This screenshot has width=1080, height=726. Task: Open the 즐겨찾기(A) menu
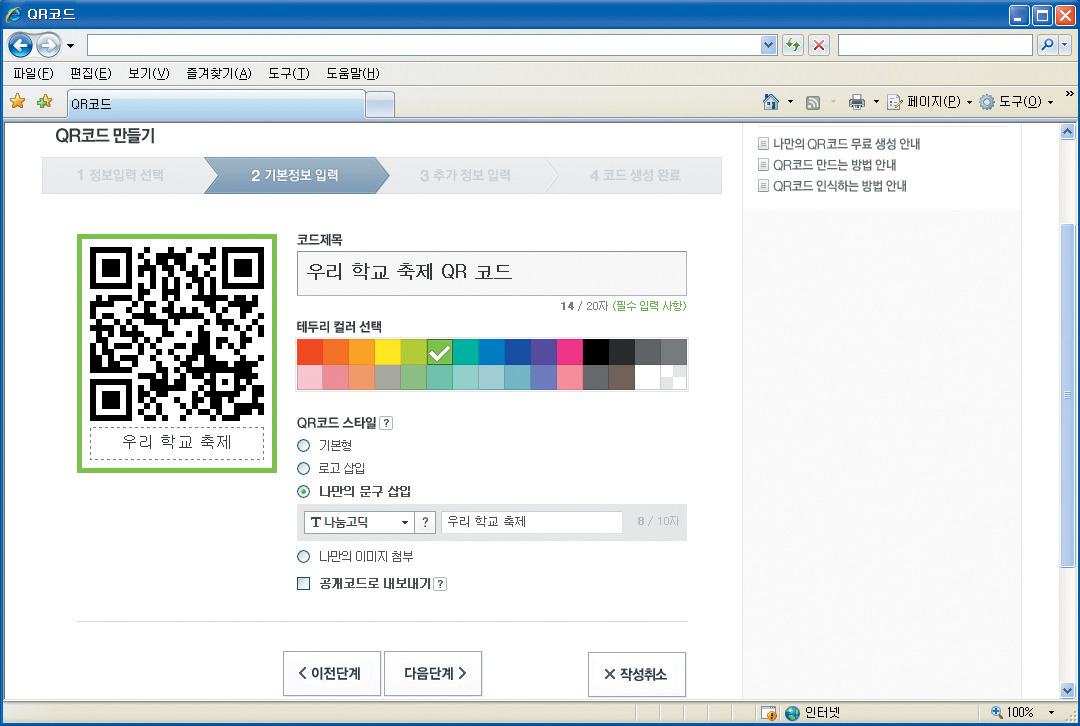tap(218, 74)
